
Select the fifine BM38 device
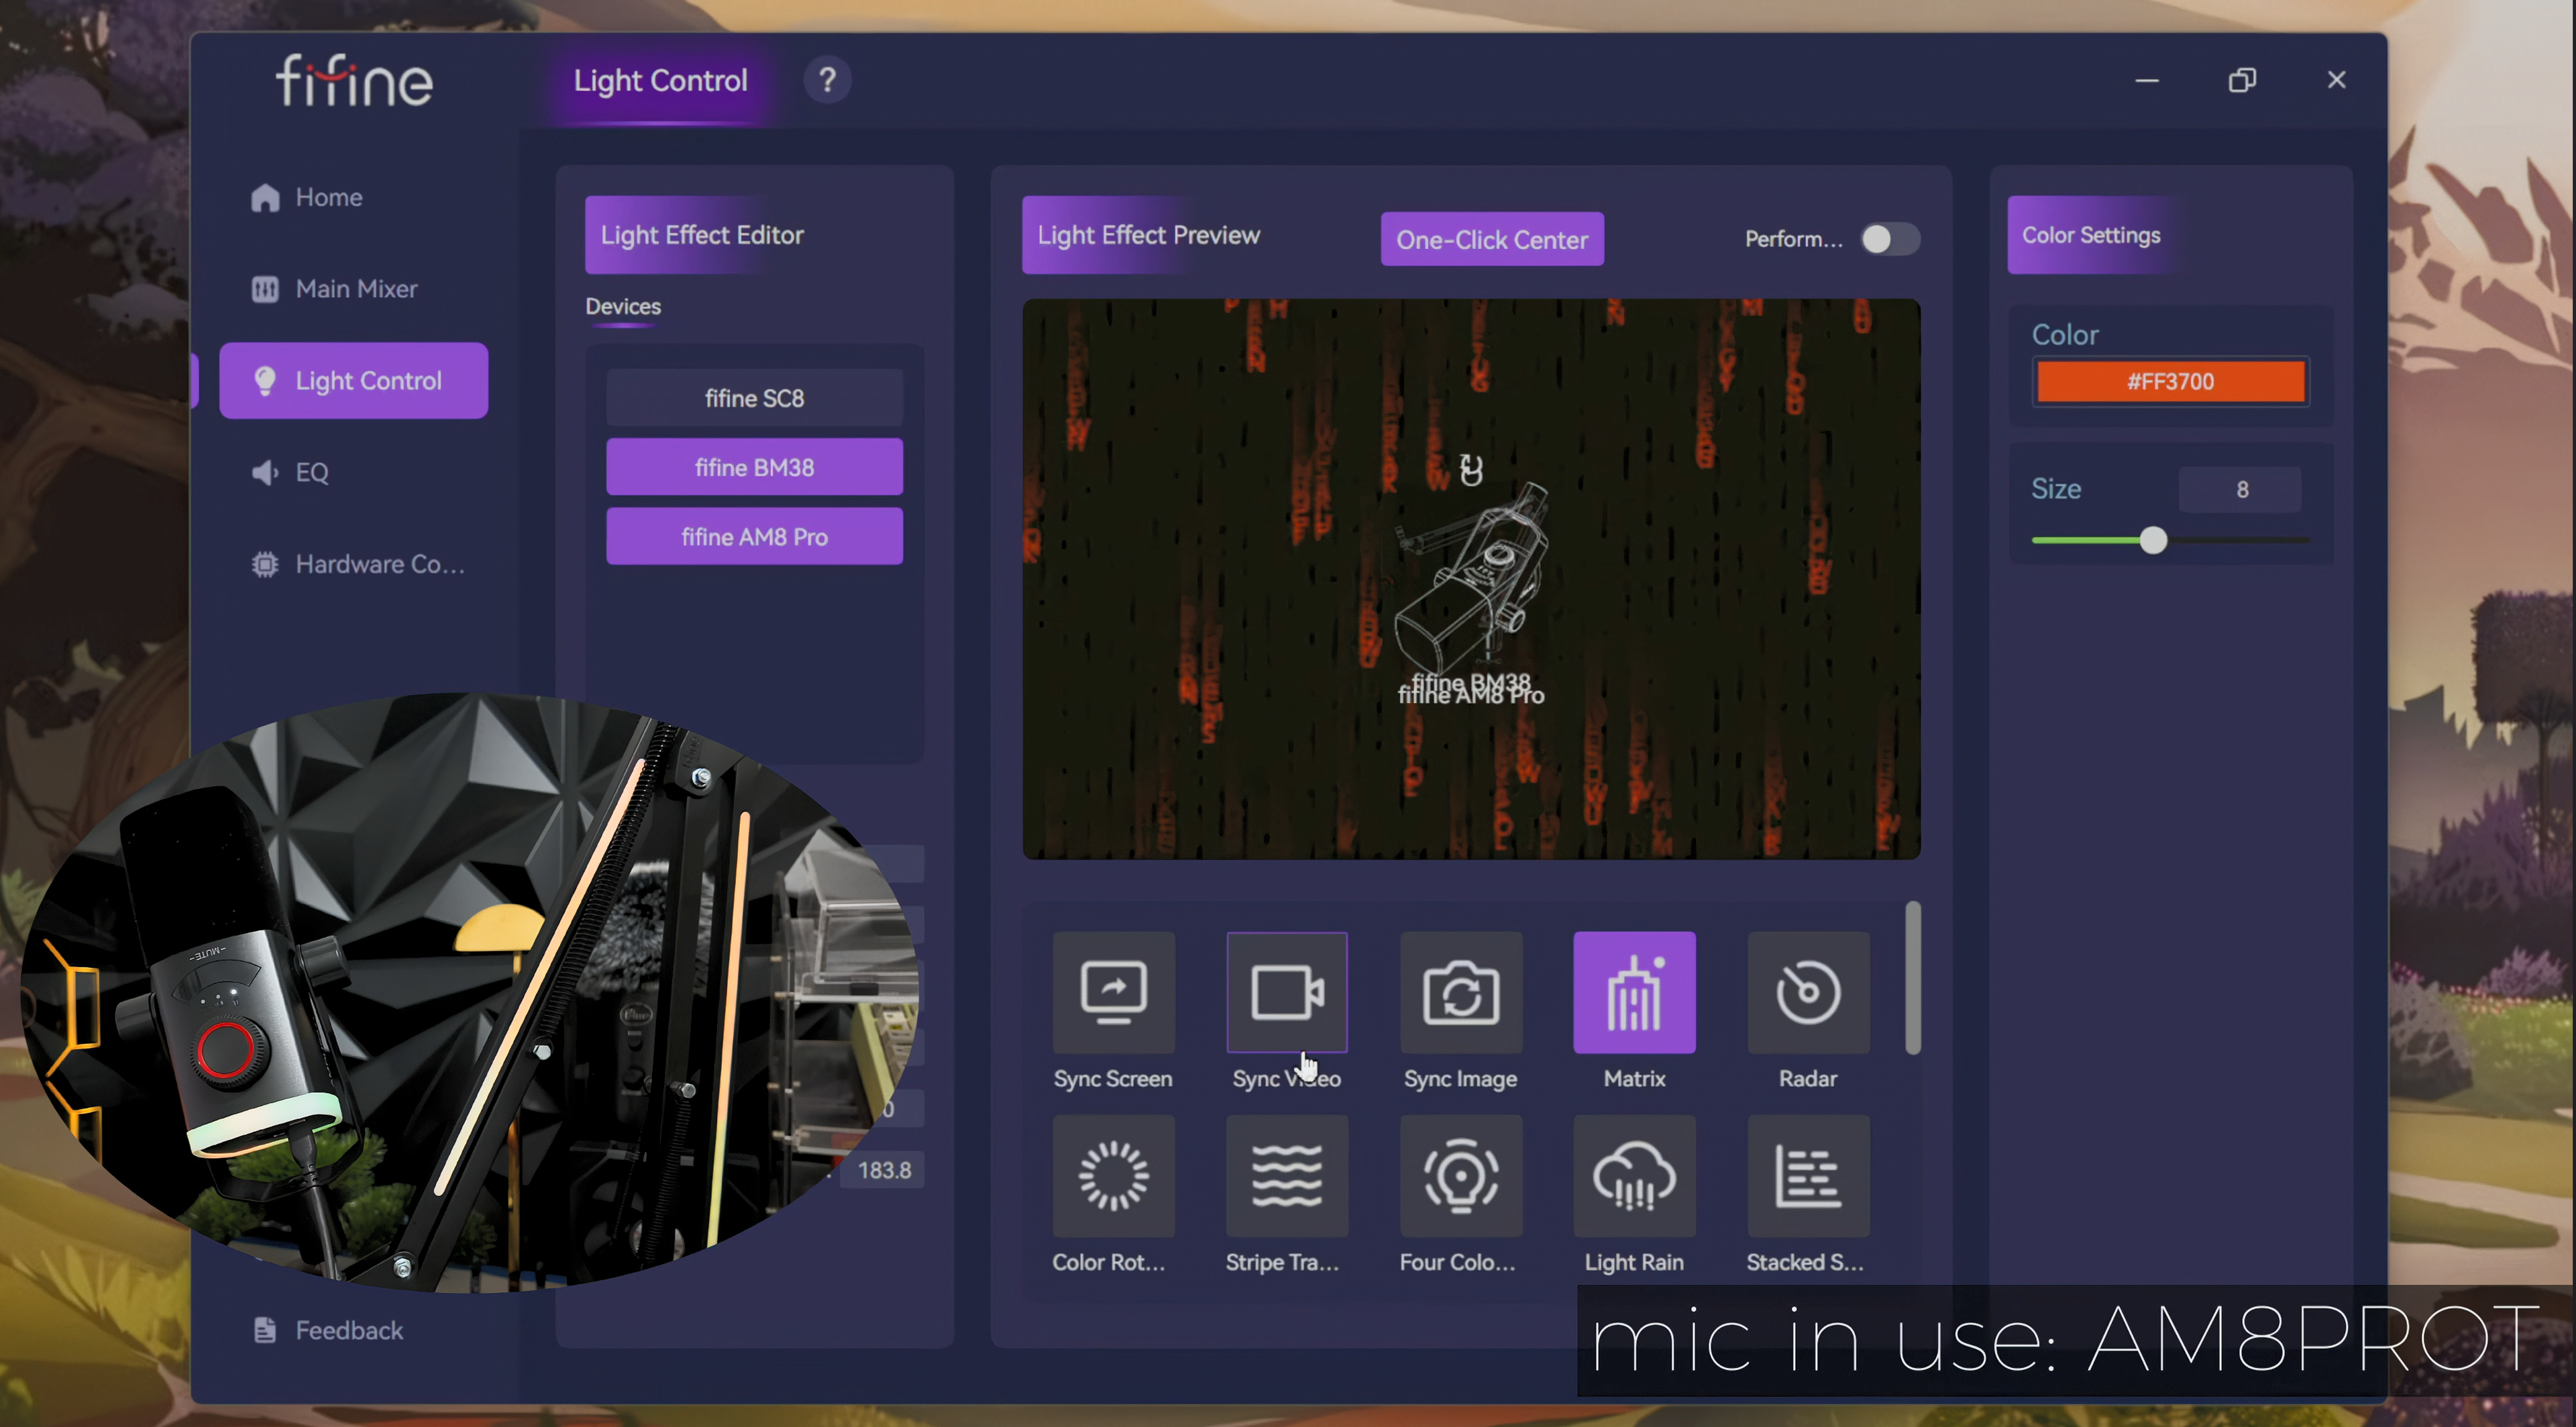click(754, 467)
